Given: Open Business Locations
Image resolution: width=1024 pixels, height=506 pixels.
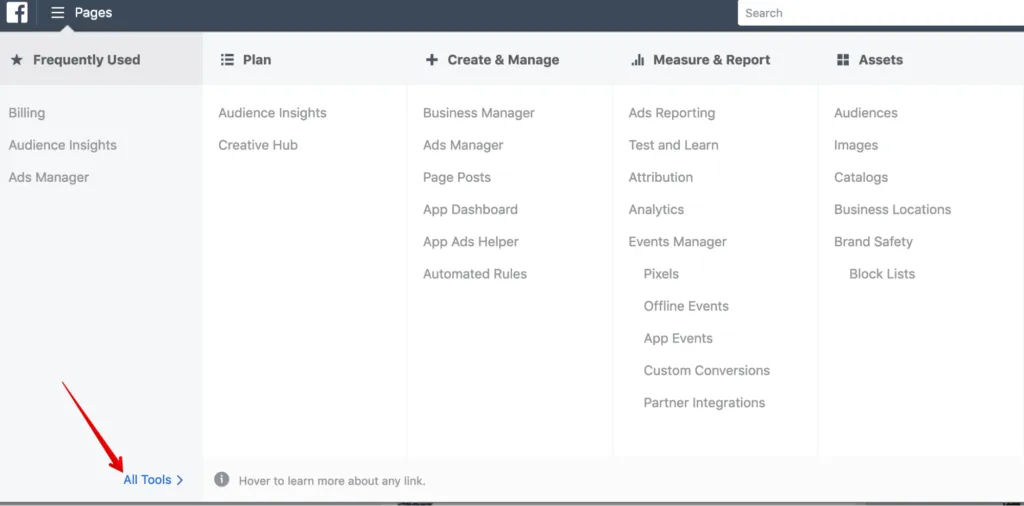Looking at the screenshot, I should click(x=893, y=210).
